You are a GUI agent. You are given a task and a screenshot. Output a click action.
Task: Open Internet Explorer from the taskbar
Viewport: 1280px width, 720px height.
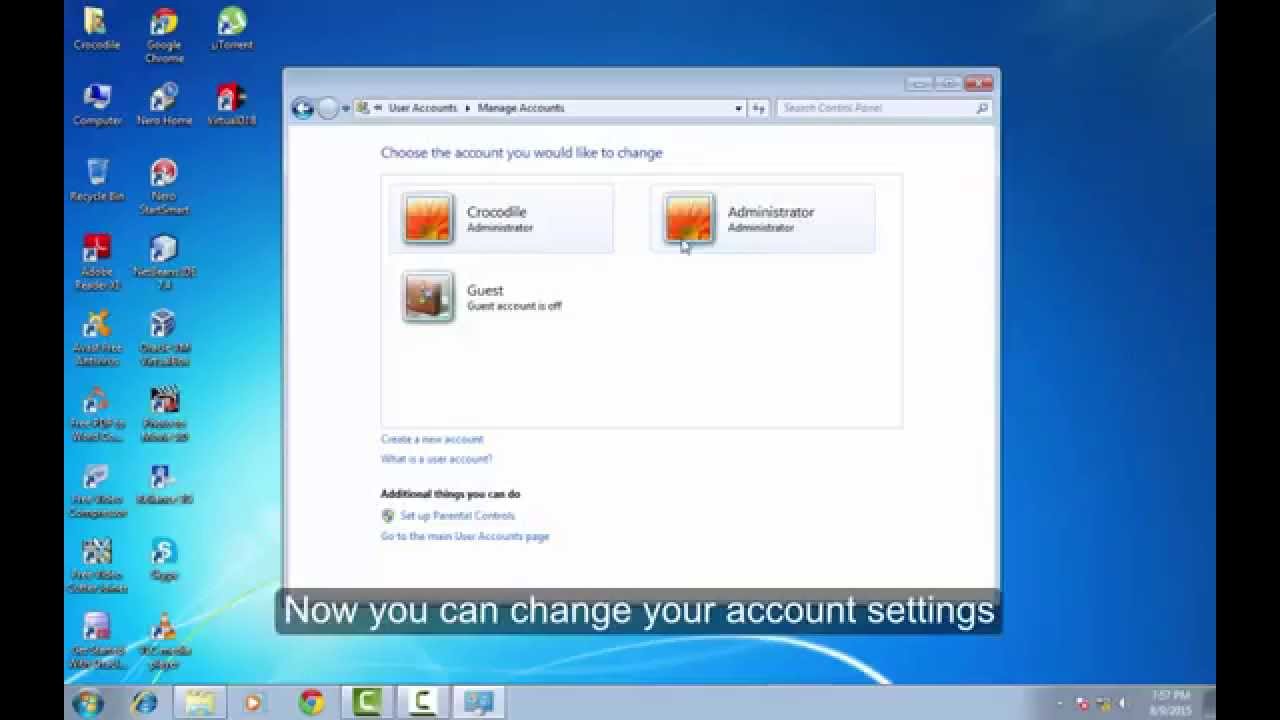(x=145, y=702)
